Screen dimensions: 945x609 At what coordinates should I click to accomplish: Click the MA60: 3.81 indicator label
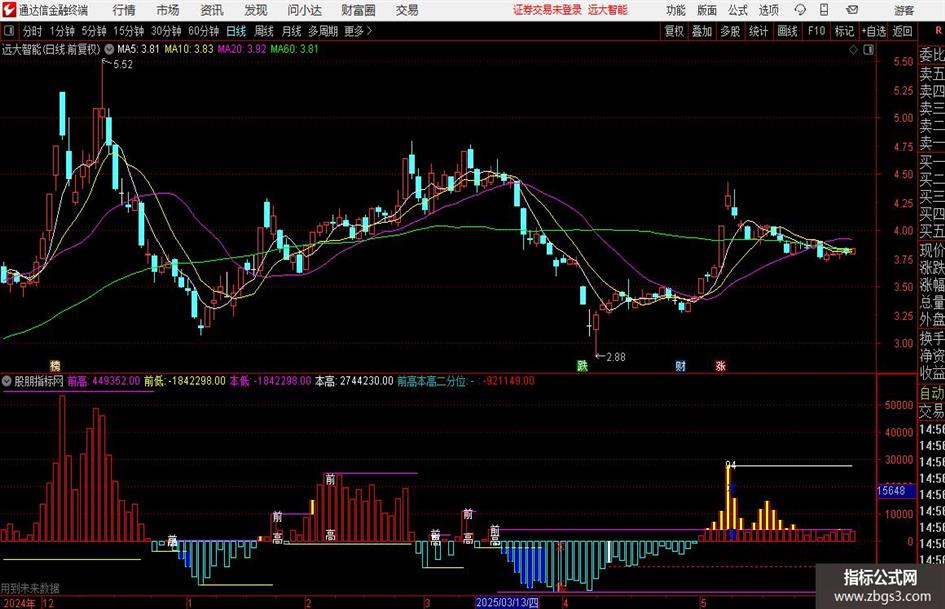(295, 49)
